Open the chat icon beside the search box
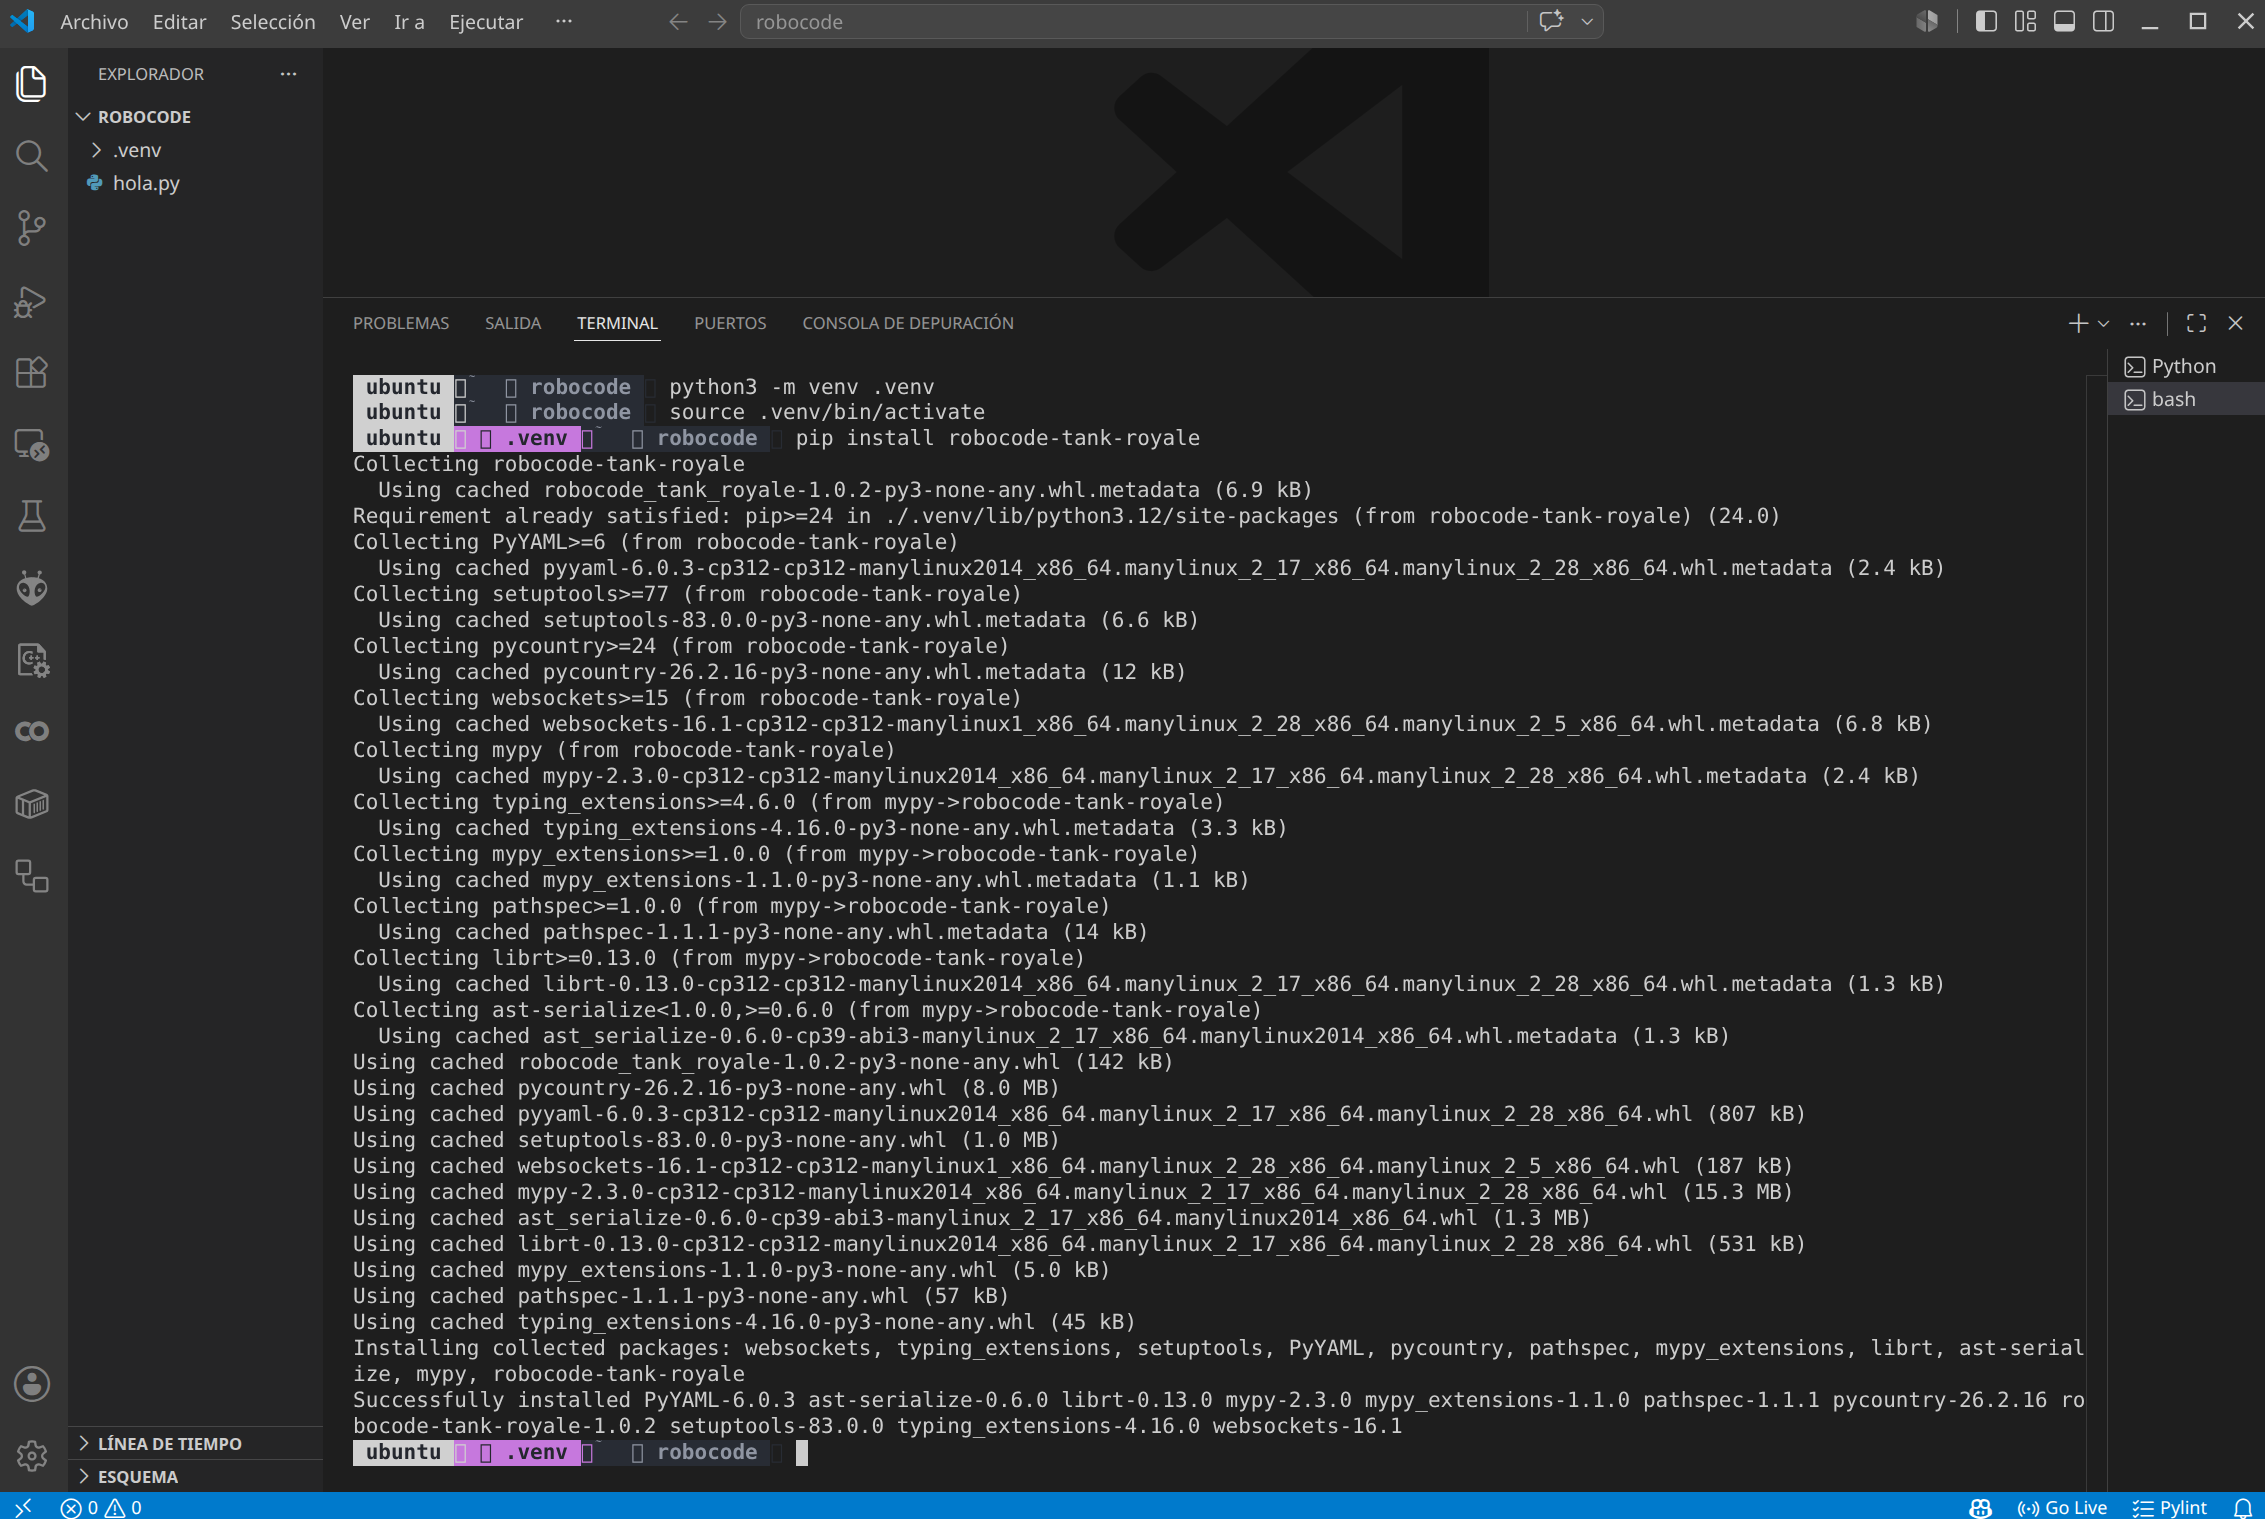This screenshot has width=2265, height=1519. pyautogui.click(x=1551, y=21)
